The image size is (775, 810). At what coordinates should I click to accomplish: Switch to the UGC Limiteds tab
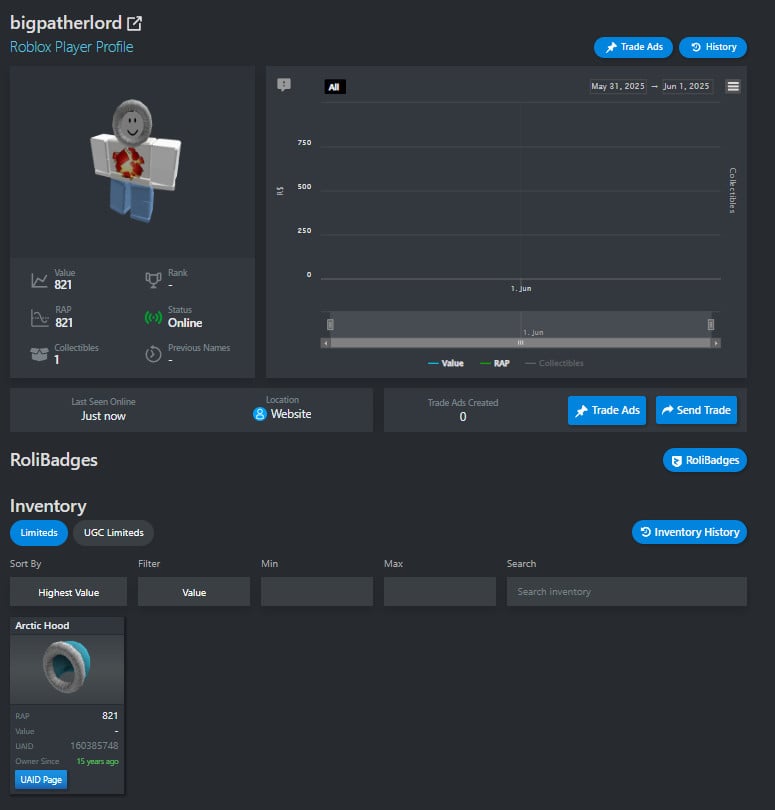[114, 533]
